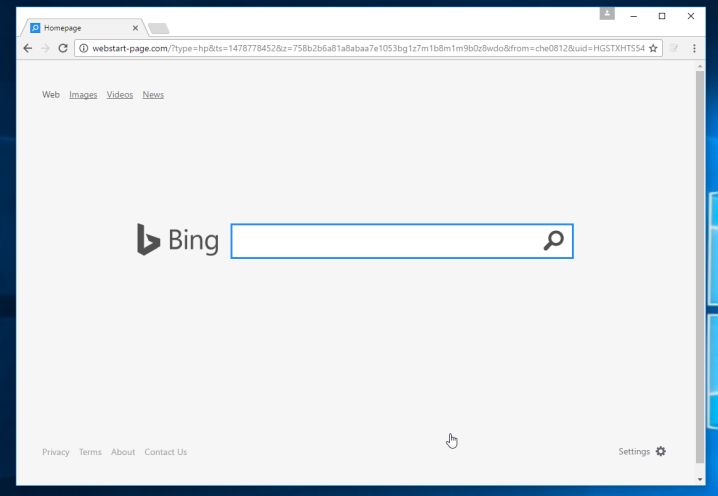Click the scrollbar down arrow
718x496 pixels.
click(x=700, y=480)
